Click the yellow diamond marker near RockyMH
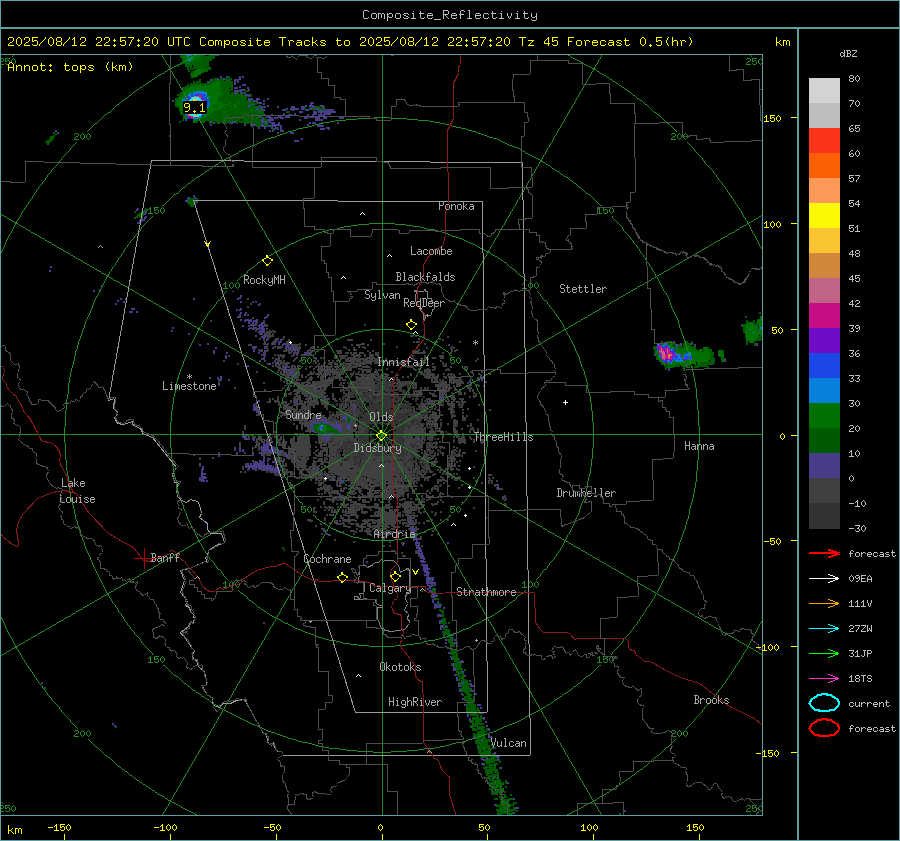Viewport: 900px width, 841px height. tap(267, 261)
